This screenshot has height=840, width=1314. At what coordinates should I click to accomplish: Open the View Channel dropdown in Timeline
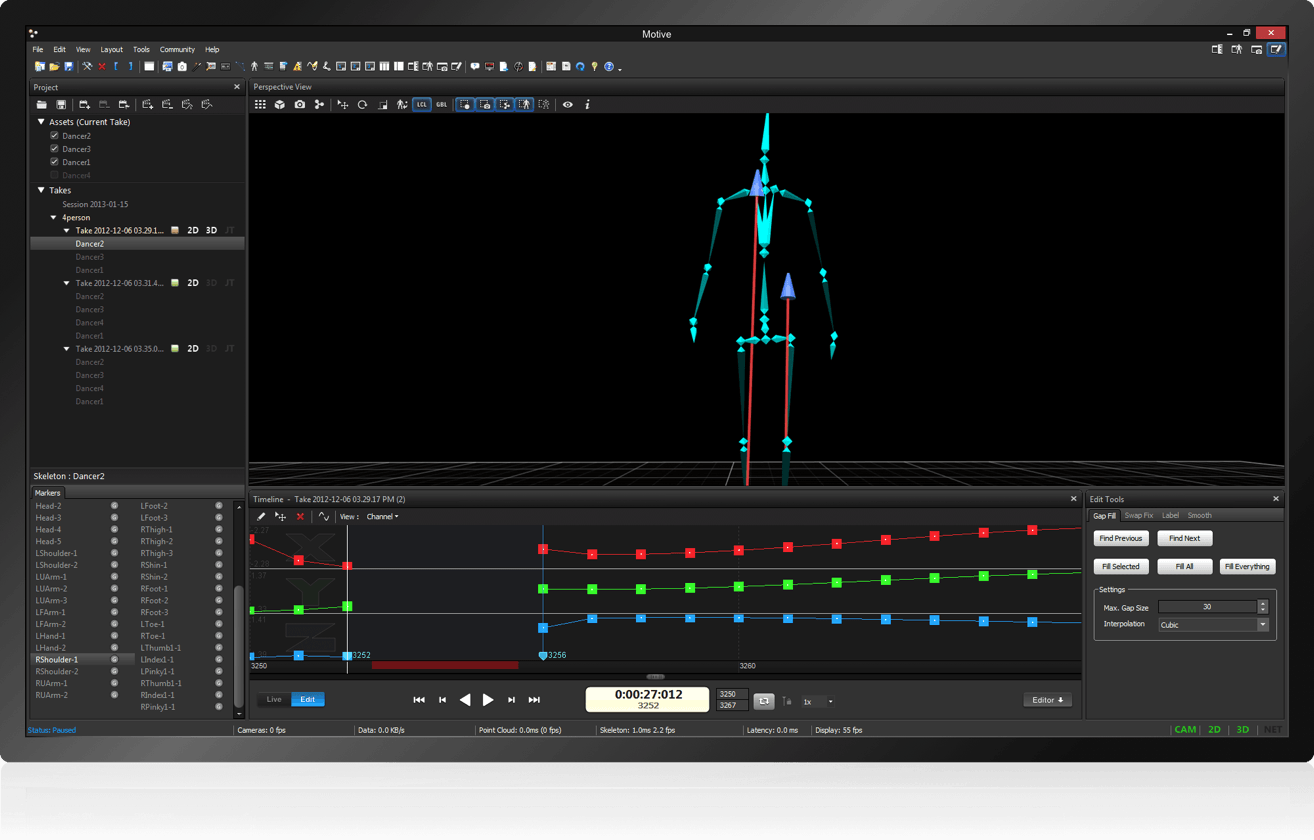click(382, 517)
